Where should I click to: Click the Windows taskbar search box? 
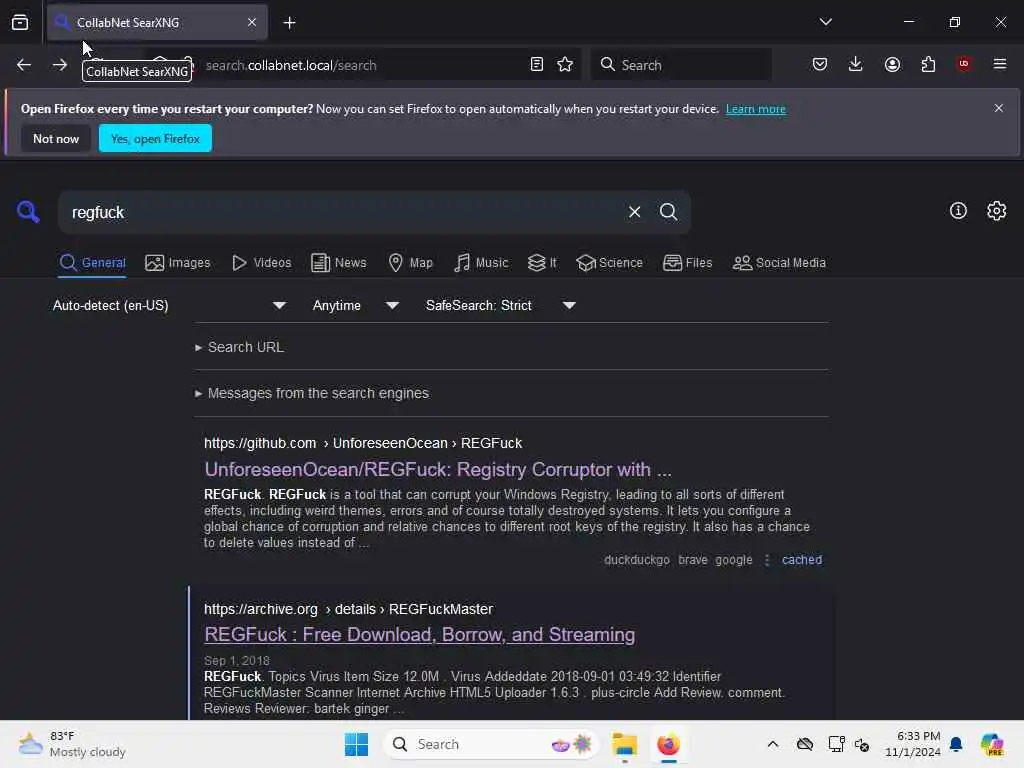click(x=491, y=744)
